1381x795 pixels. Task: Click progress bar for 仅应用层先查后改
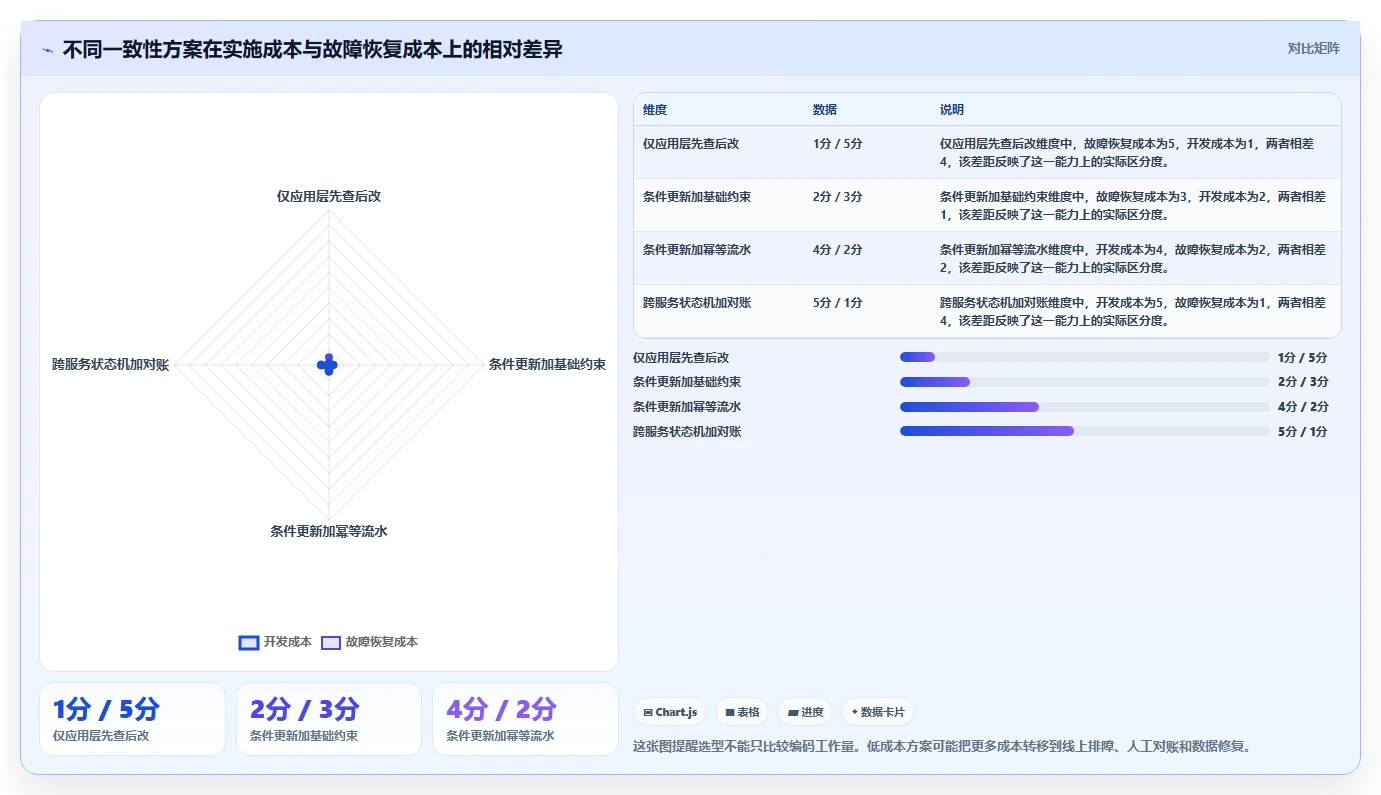pos(1084,357)
